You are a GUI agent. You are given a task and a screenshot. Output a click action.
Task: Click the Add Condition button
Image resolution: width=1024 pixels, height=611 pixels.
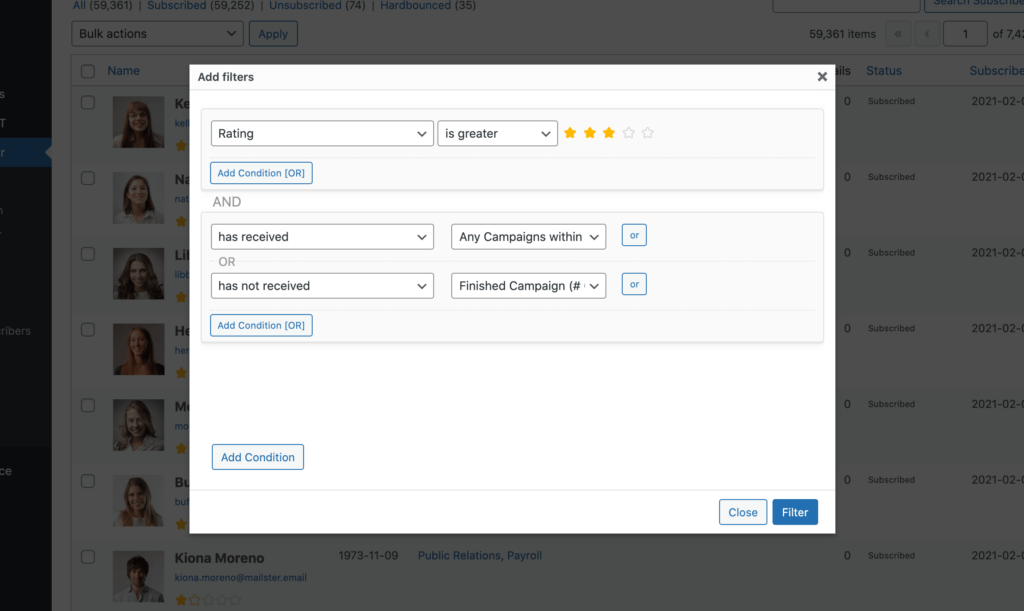pos(257,457)
